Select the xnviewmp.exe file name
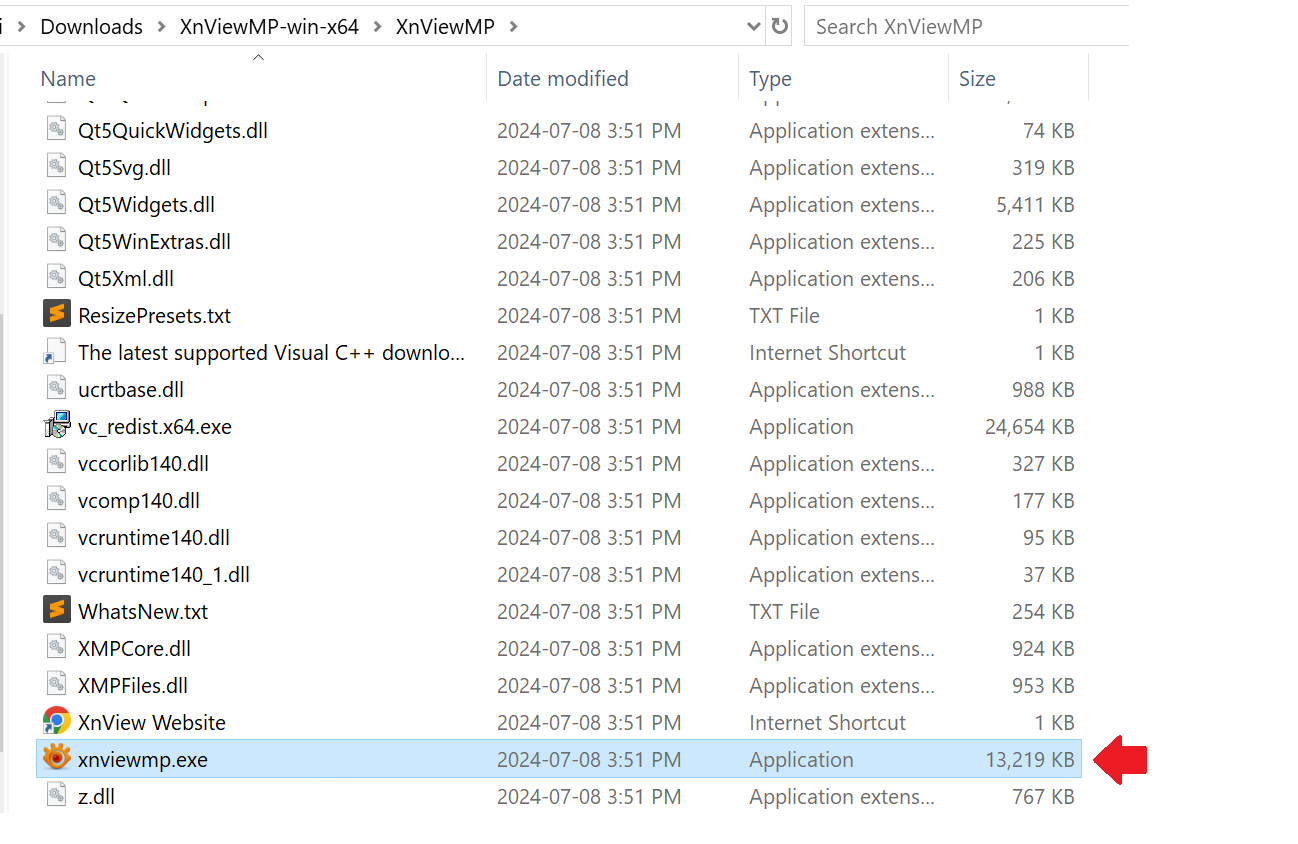Image resolution: width=1298 pixels, height=844 pixels. pyautogui.click(x=143, y=760)
